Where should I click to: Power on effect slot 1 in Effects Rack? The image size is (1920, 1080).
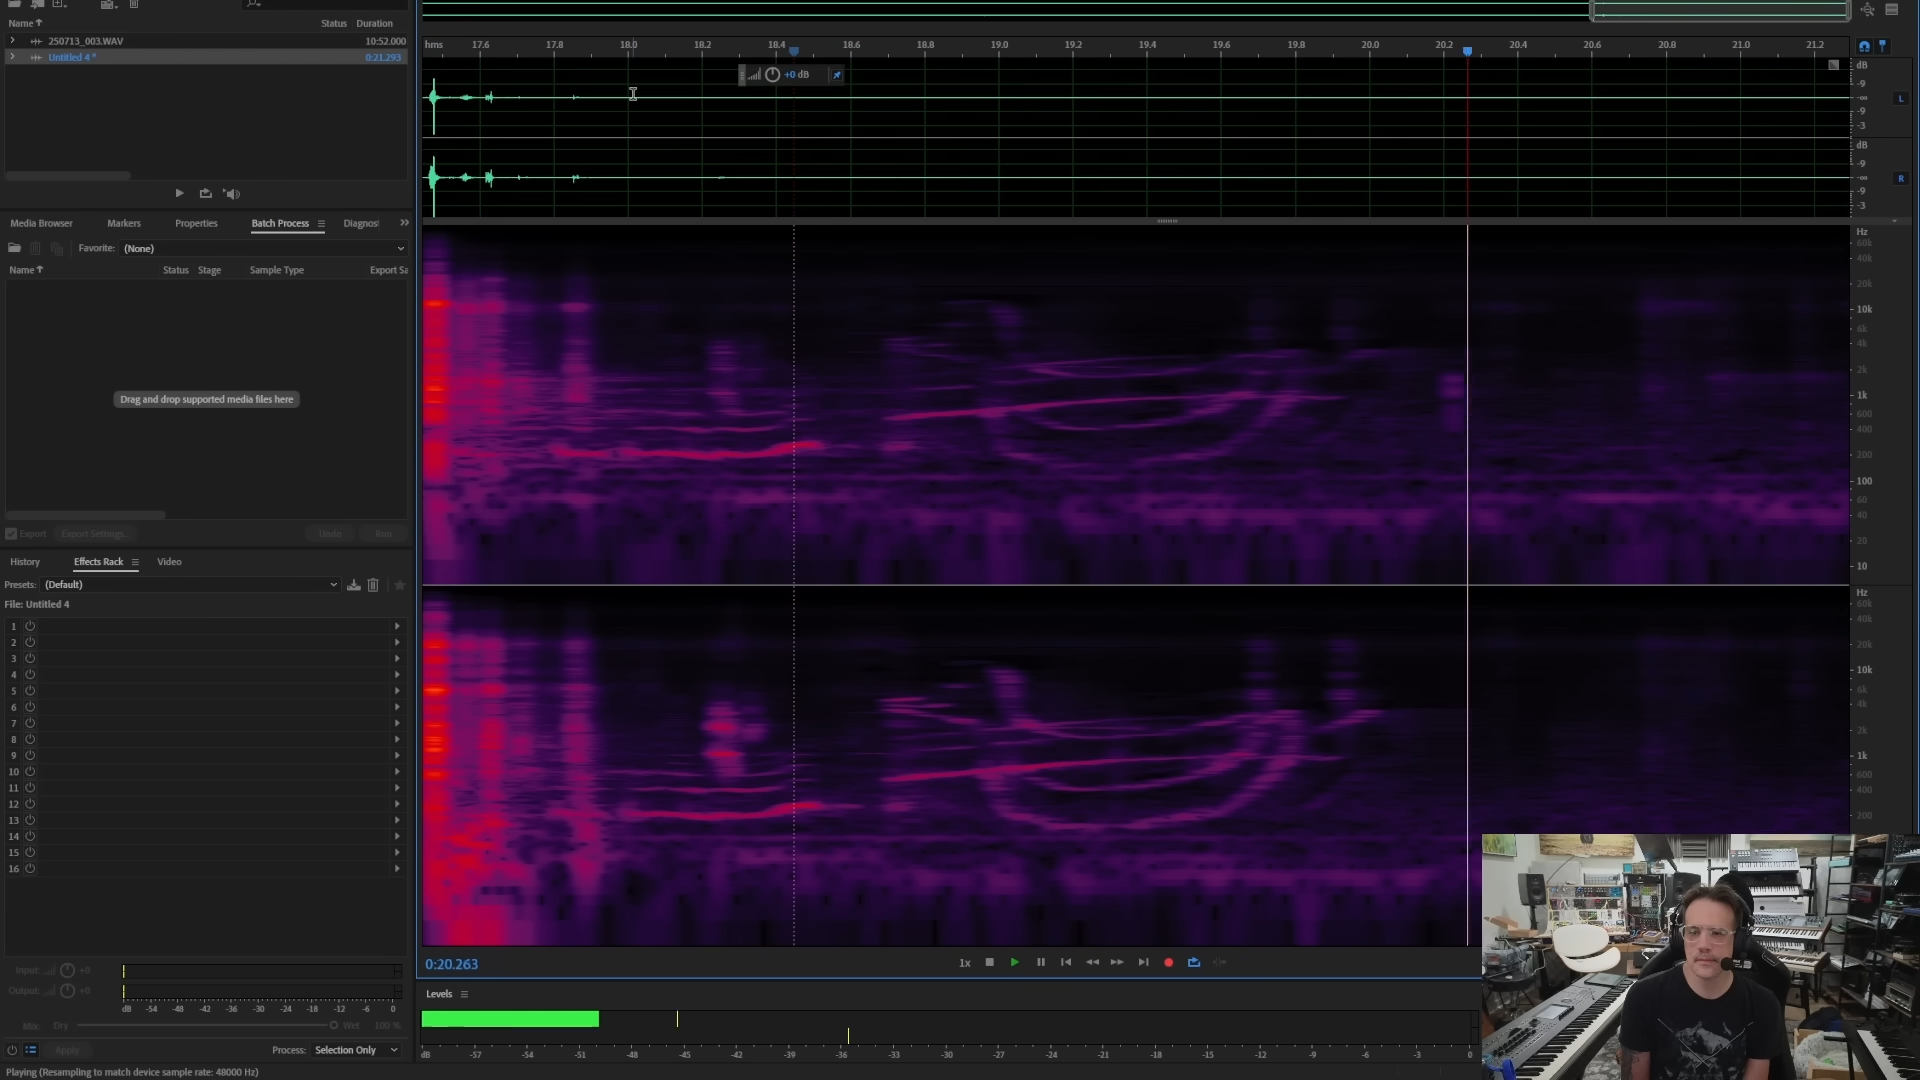[30, 626]
